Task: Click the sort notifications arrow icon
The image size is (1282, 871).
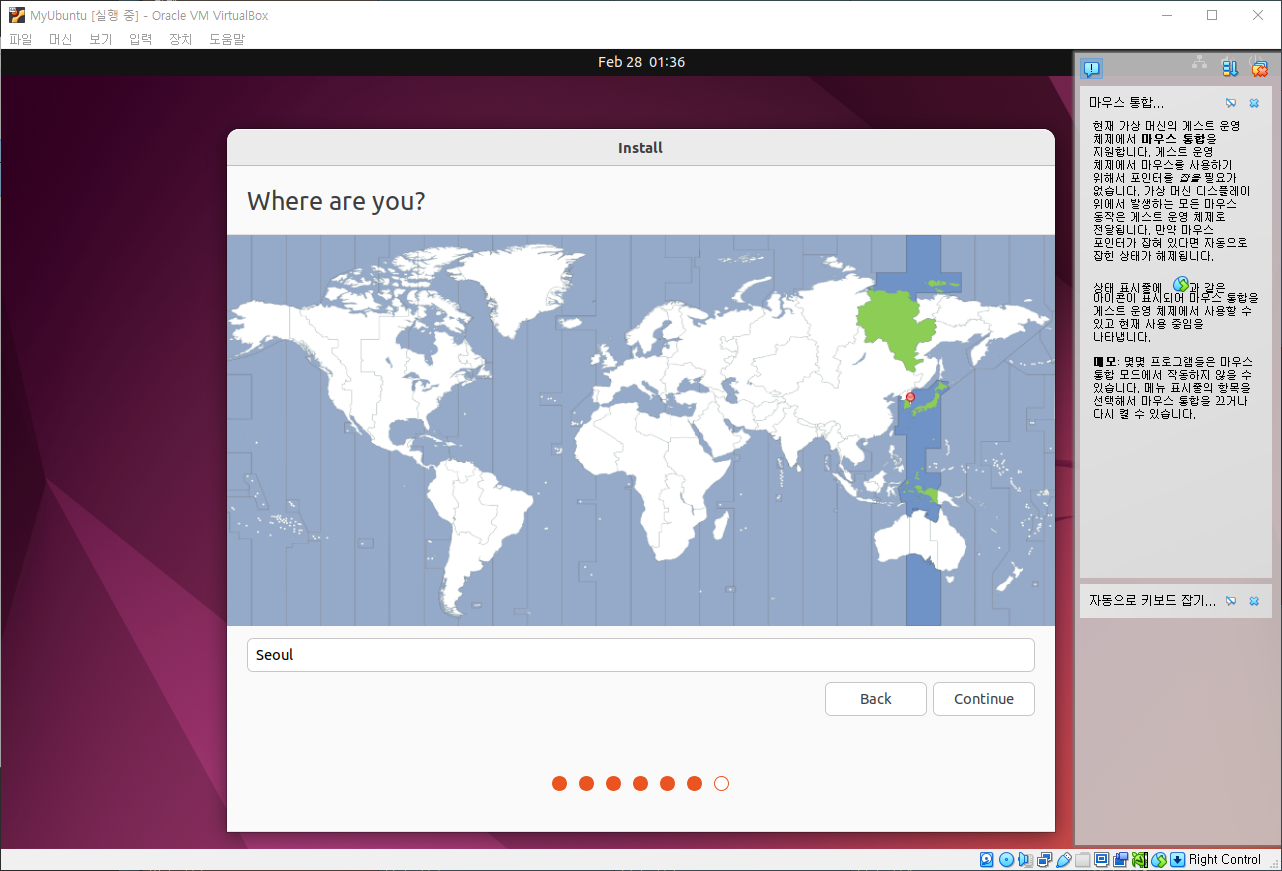Action: click(x=1230, y=68)
